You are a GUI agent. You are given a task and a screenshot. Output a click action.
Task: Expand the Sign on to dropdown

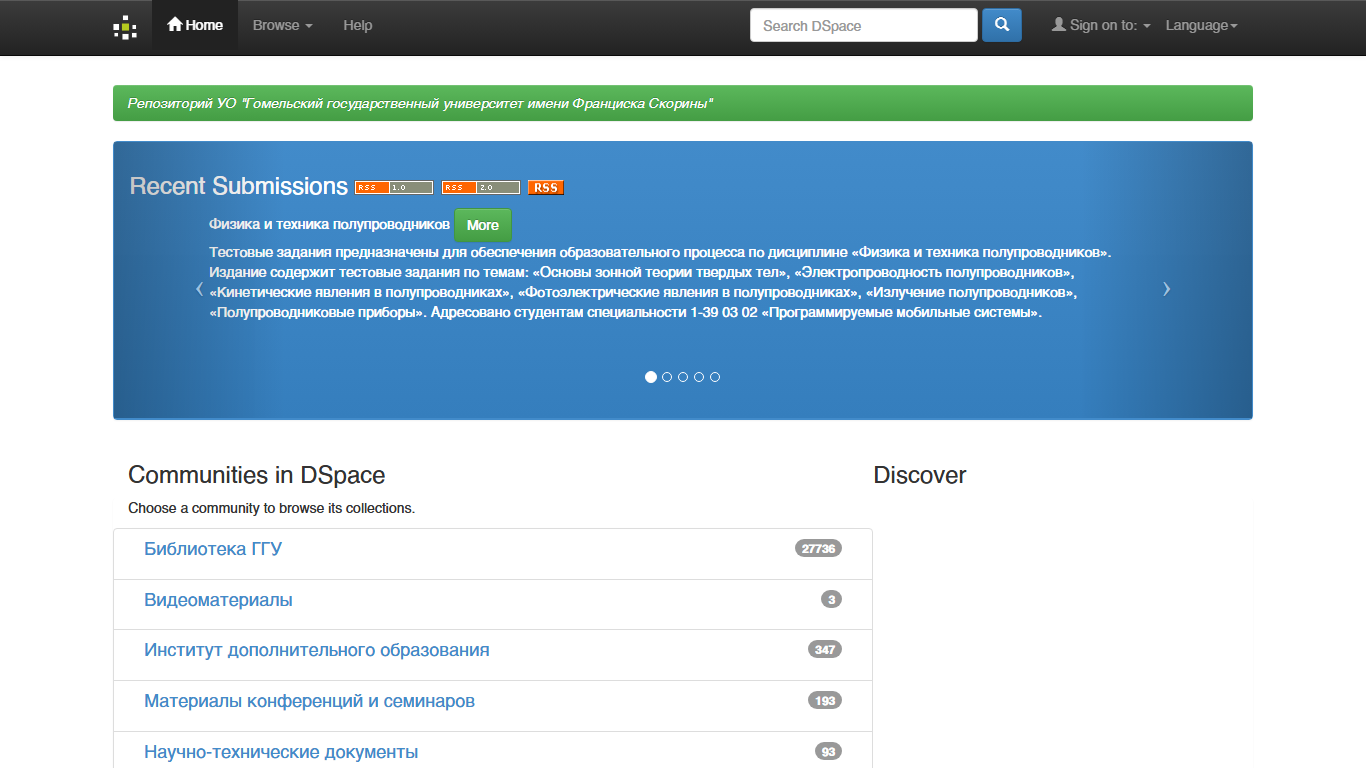click(1101, 25)
